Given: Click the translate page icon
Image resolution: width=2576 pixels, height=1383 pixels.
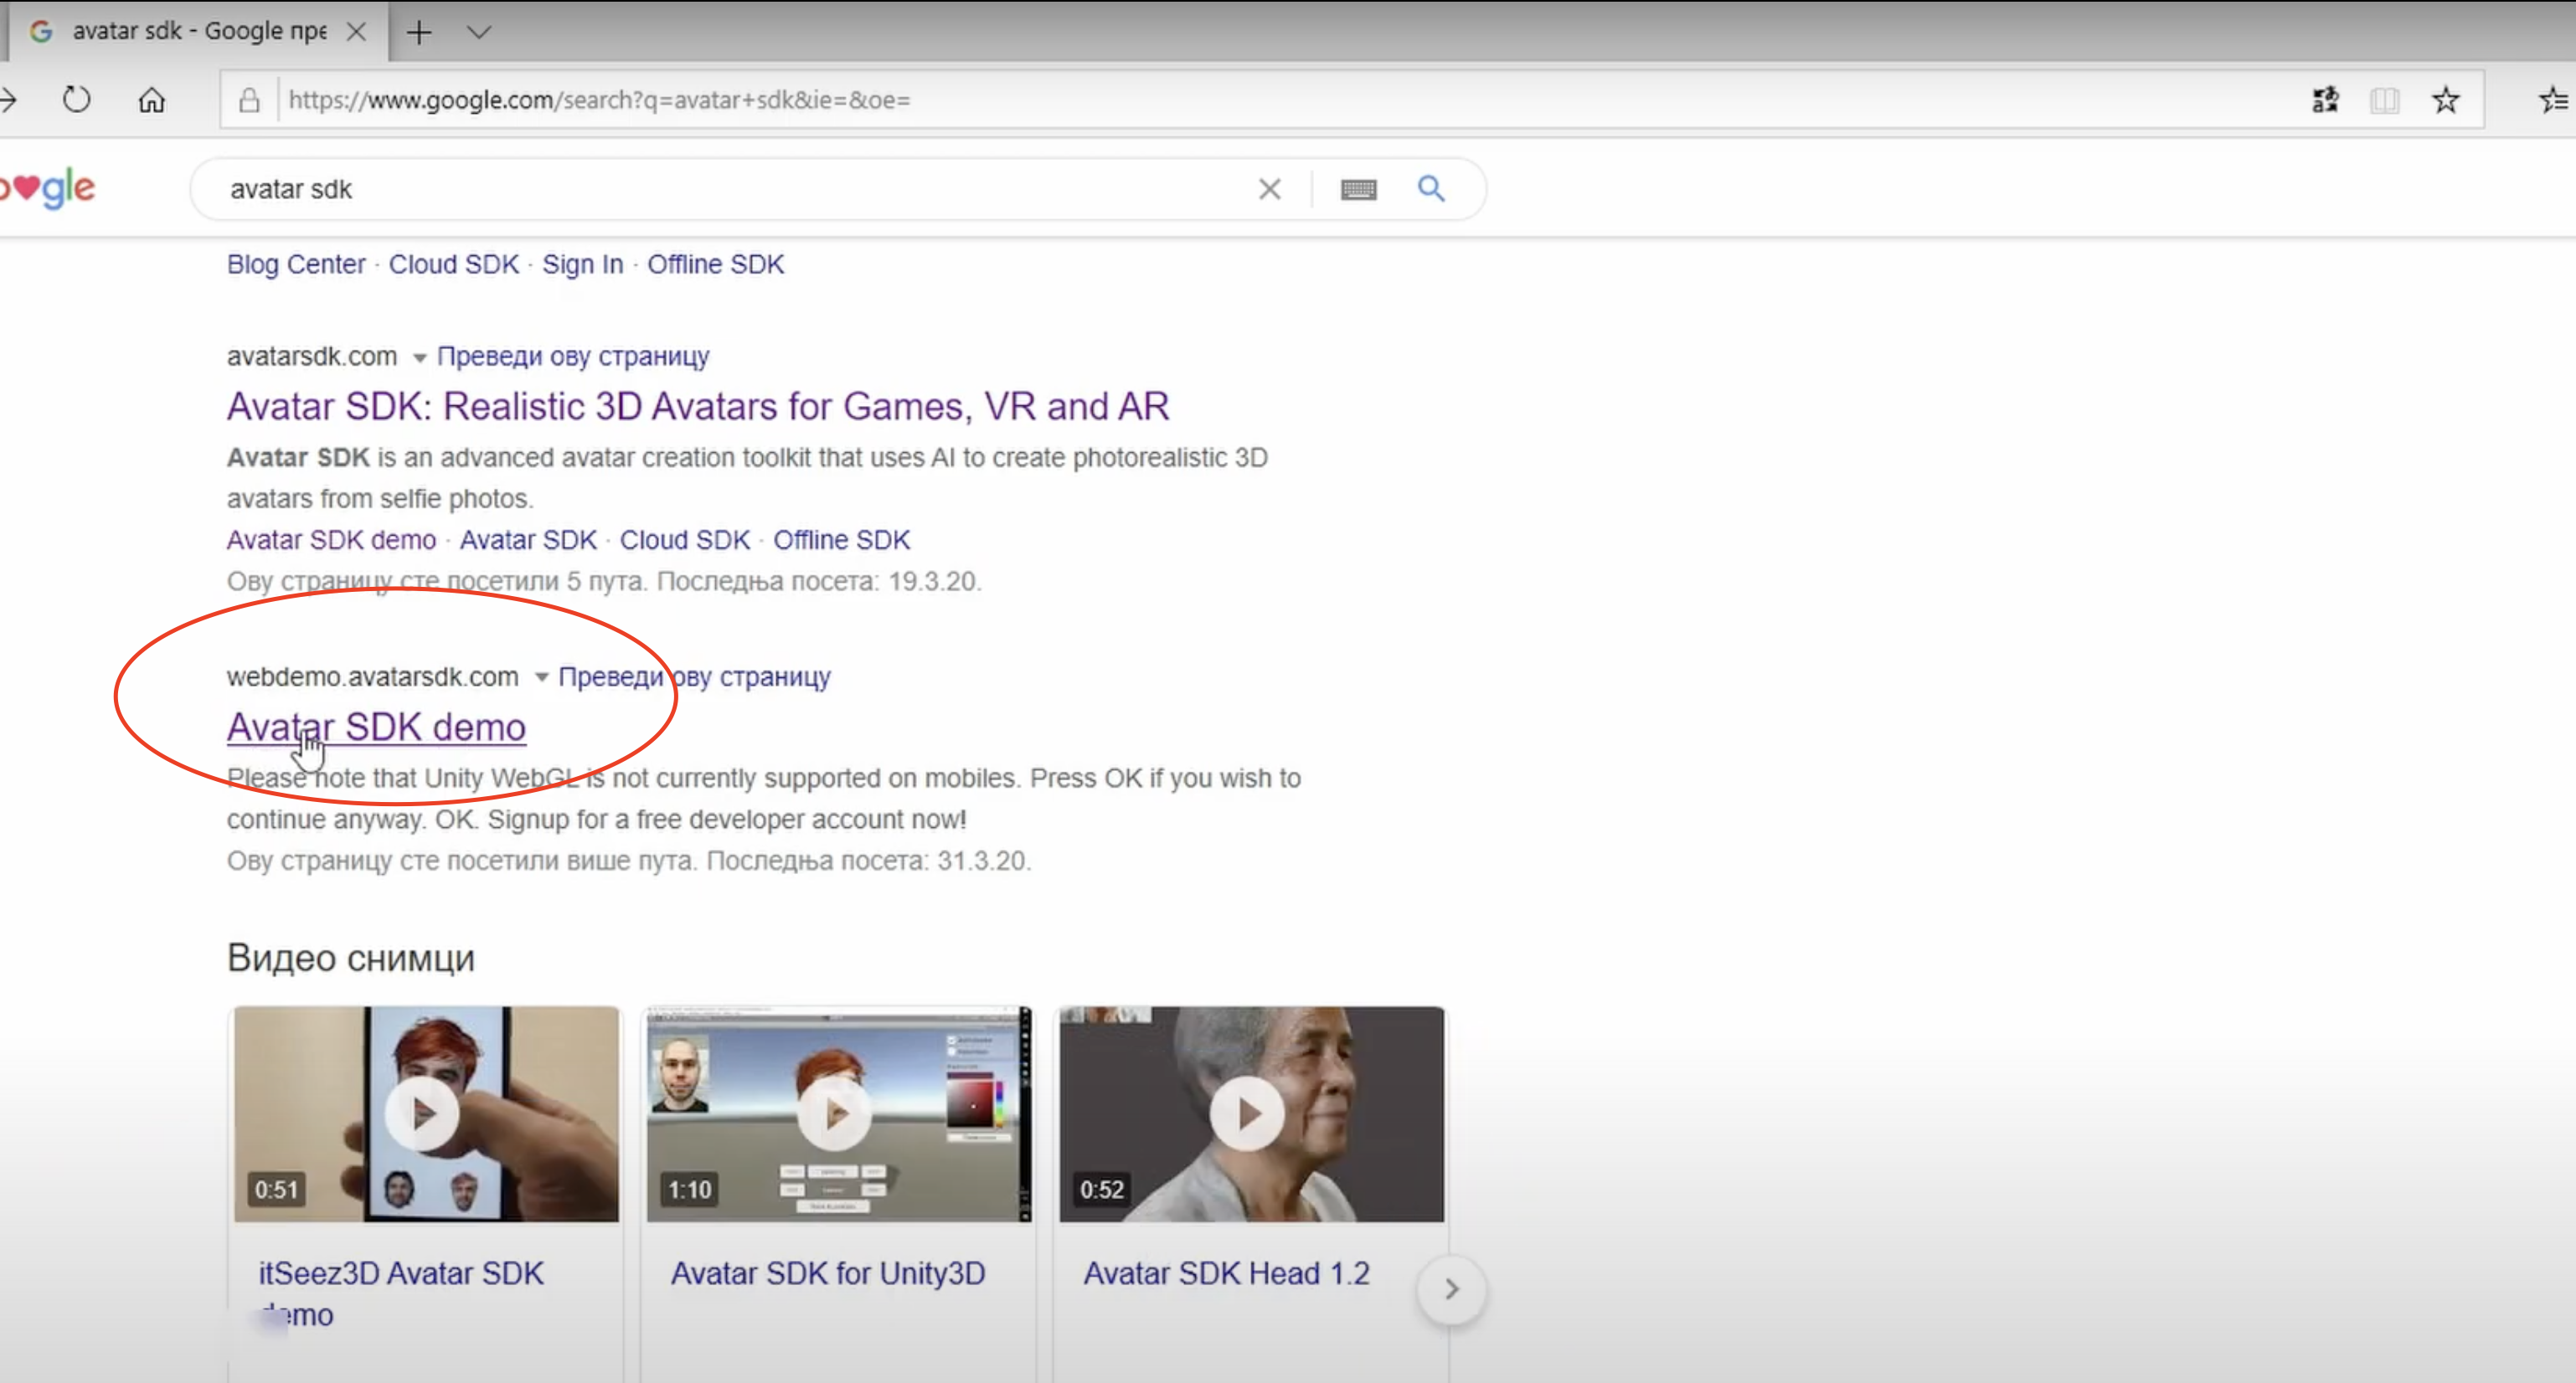Looking at the screenshot, I should tap(2325, 100).
